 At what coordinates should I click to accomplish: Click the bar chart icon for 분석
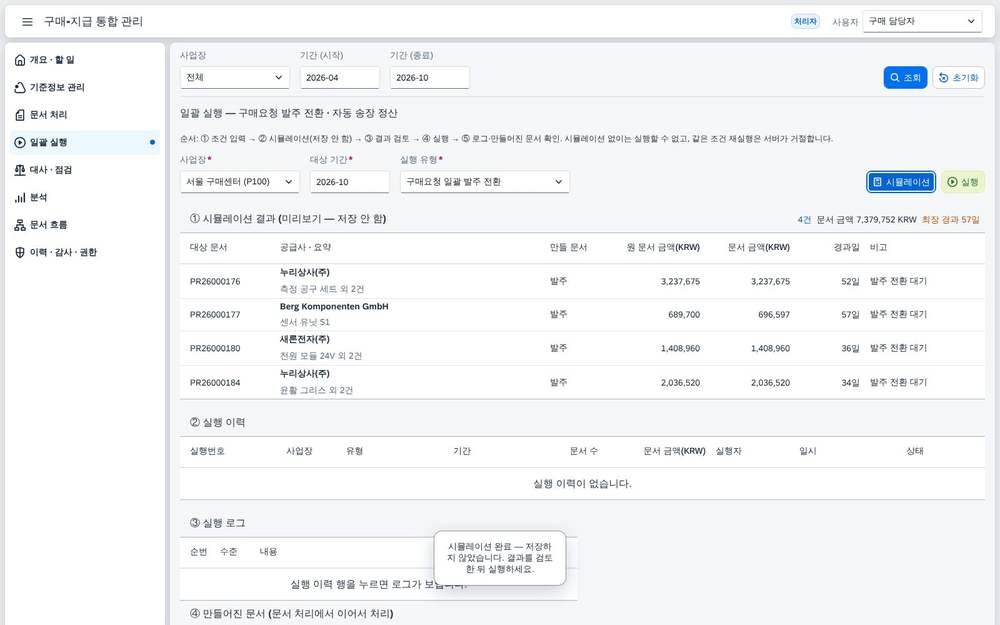tap(20, 198)
